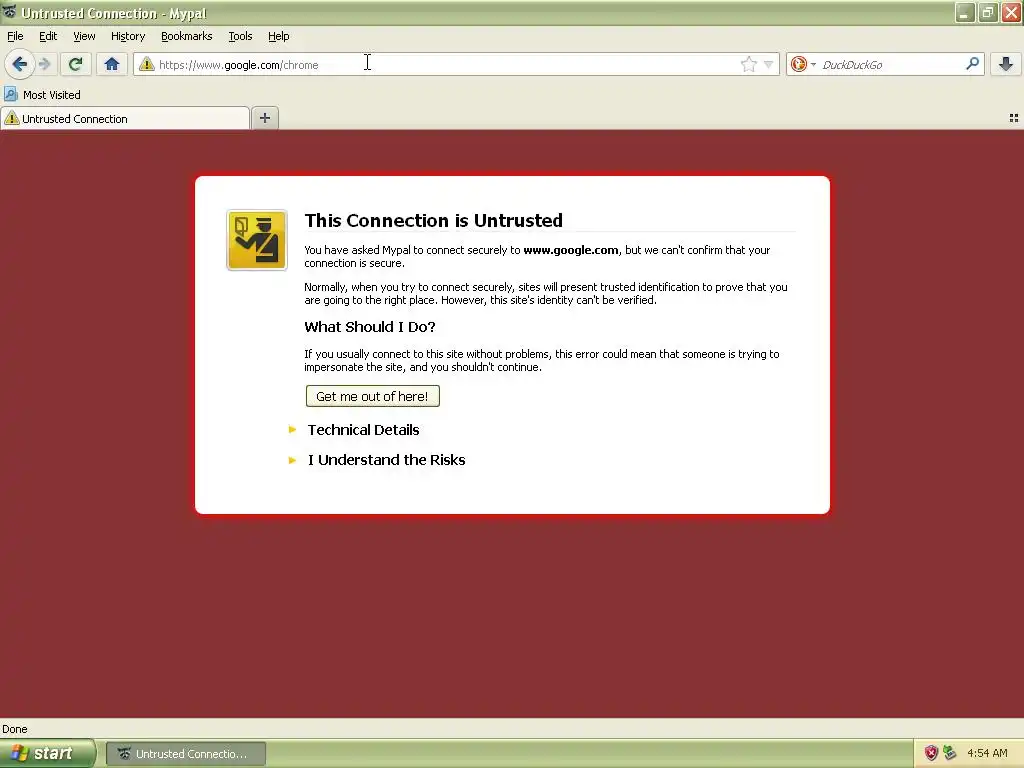This screenshot has width=1024, height=768.
Task: Show all tabs via the grid icon
Action: coord(1014,118)
